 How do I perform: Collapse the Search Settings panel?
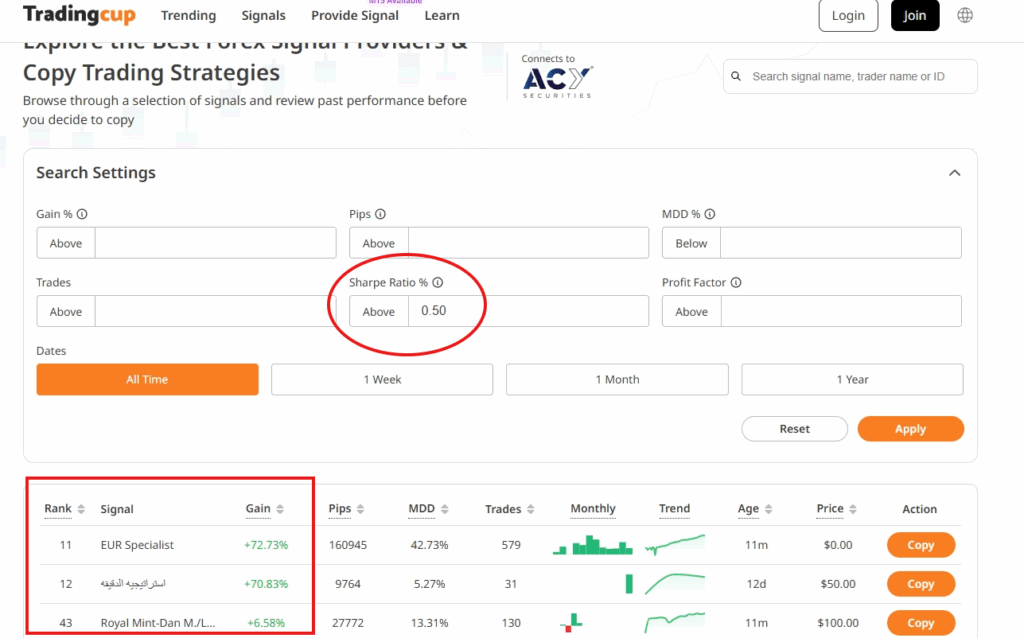[x=954, y=173]
